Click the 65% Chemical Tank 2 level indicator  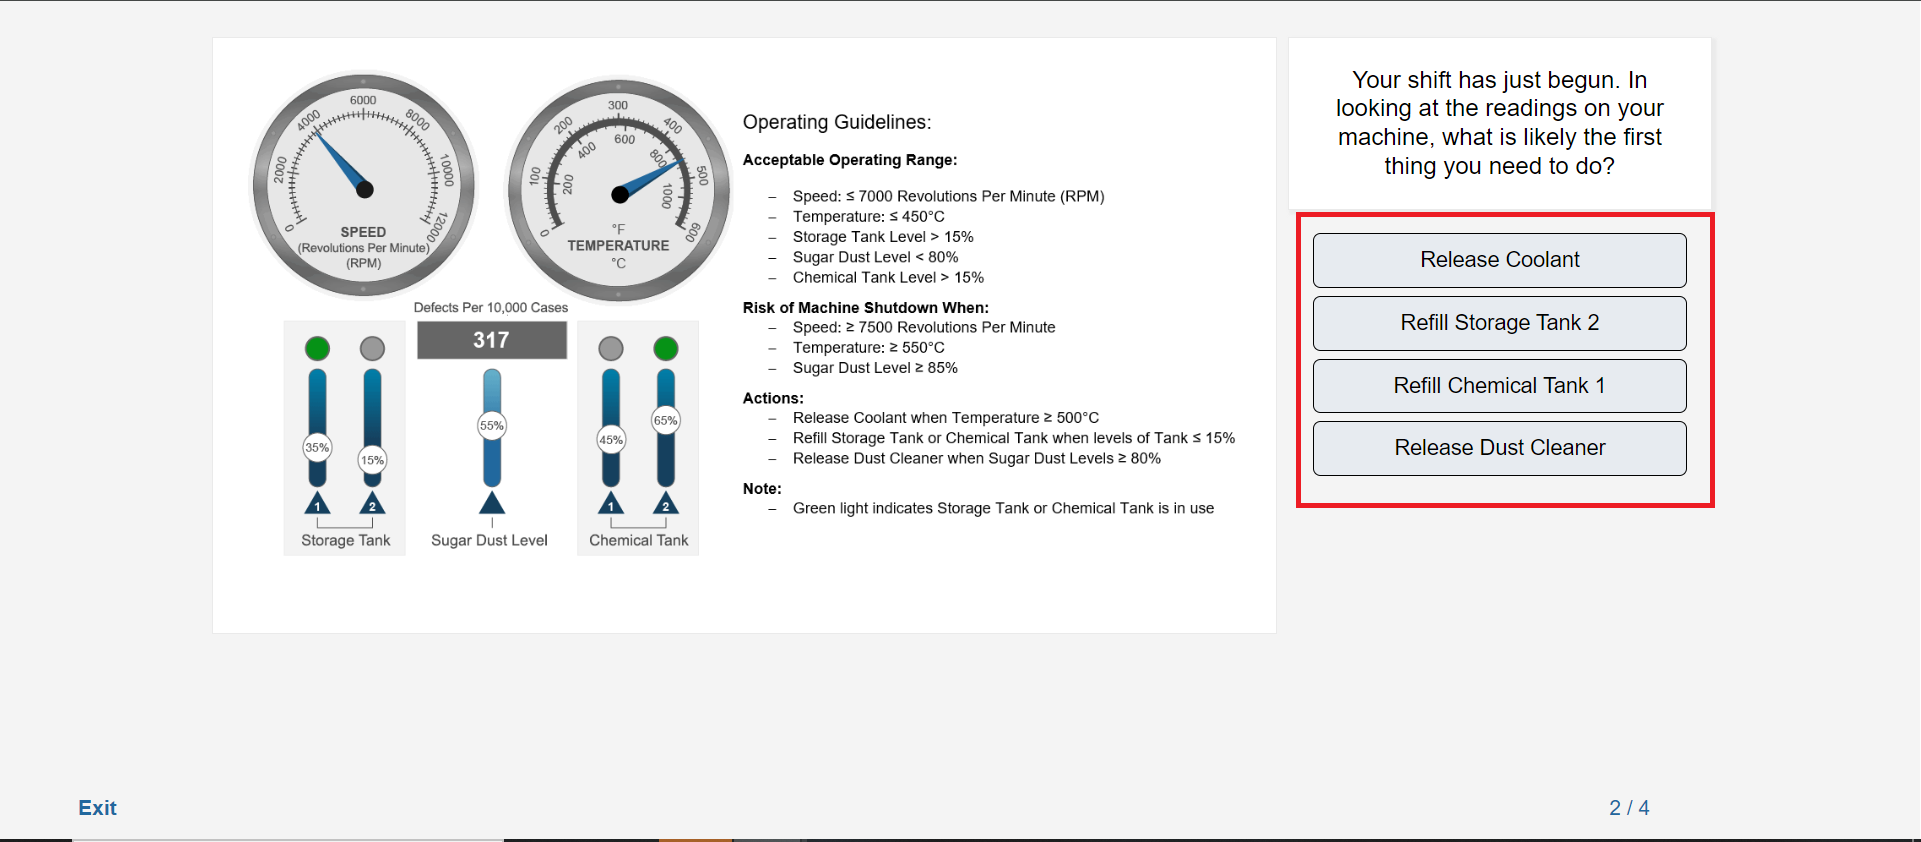click(666, 420)
